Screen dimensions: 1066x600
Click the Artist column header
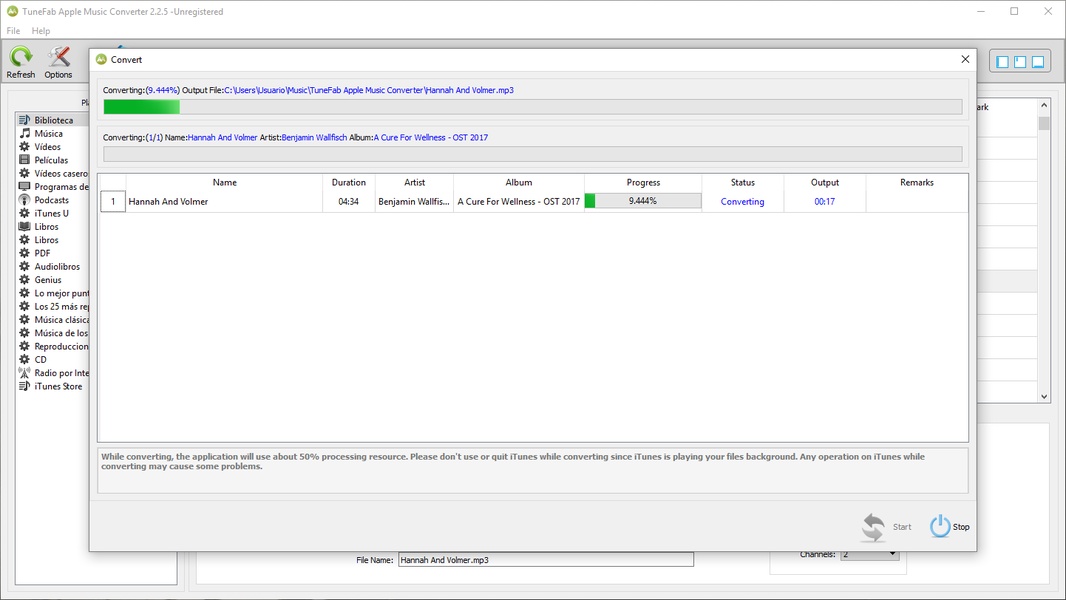coord(414,182)
